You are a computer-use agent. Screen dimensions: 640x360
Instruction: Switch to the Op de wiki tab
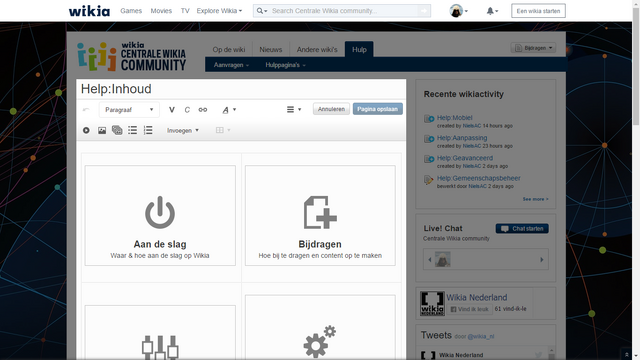[229, 49]
